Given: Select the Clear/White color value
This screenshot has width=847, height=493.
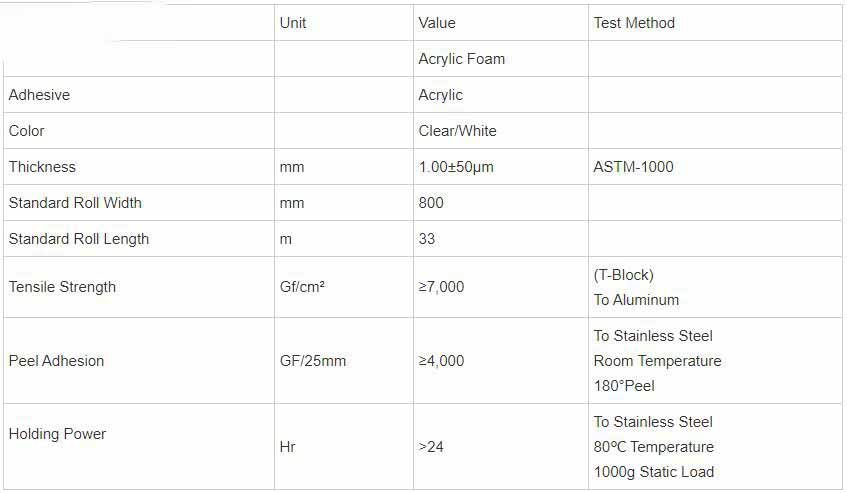Looking at the screenshot, I should 457,131.
